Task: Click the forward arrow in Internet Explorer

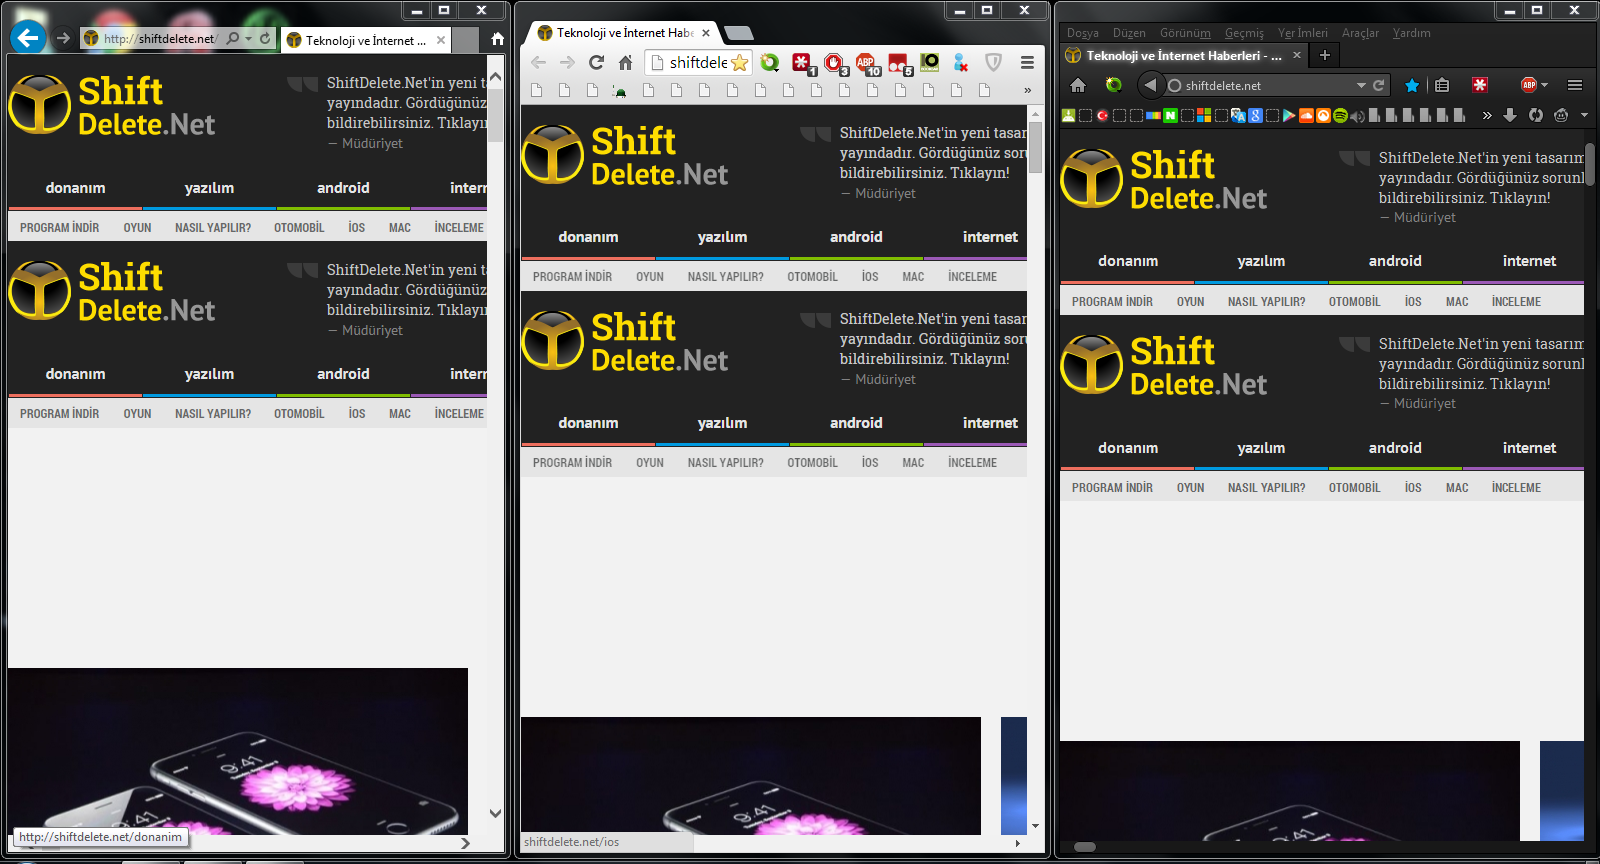Action: tap(63, 38)
